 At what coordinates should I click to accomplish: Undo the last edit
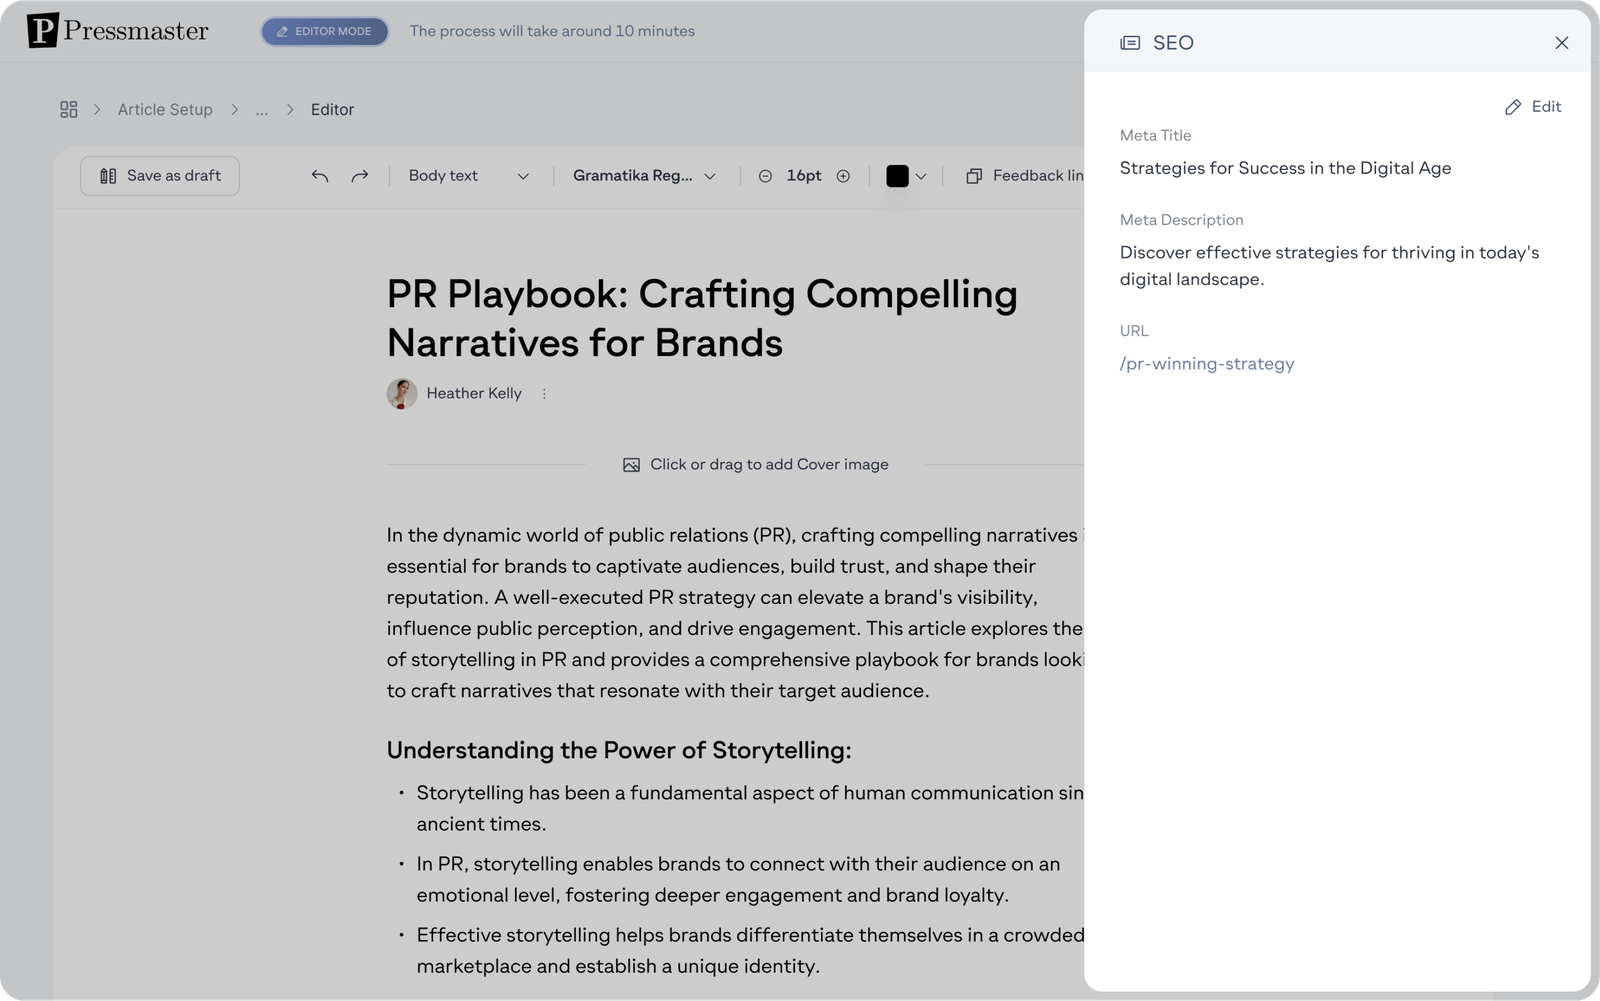coord(320,176)
